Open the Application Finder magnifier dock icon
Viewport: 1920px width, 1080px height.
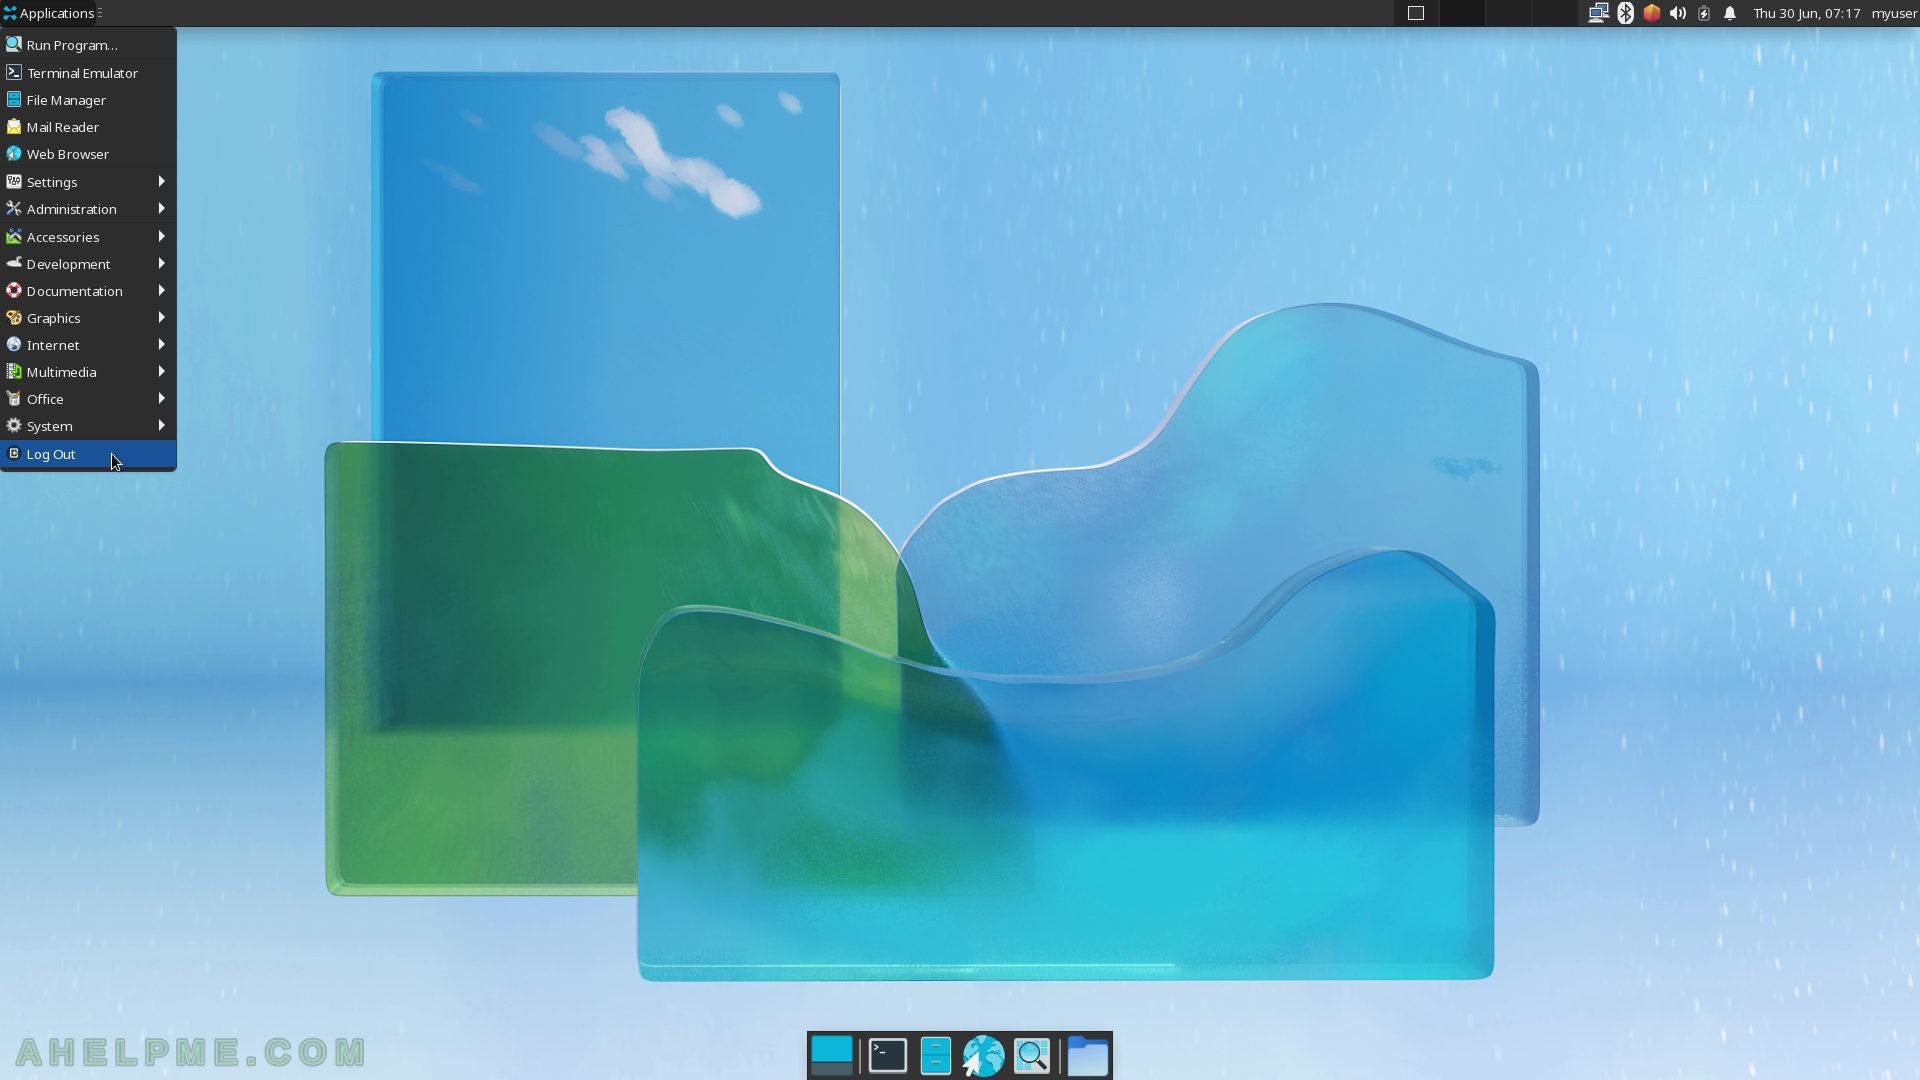coord(1032,1056)
